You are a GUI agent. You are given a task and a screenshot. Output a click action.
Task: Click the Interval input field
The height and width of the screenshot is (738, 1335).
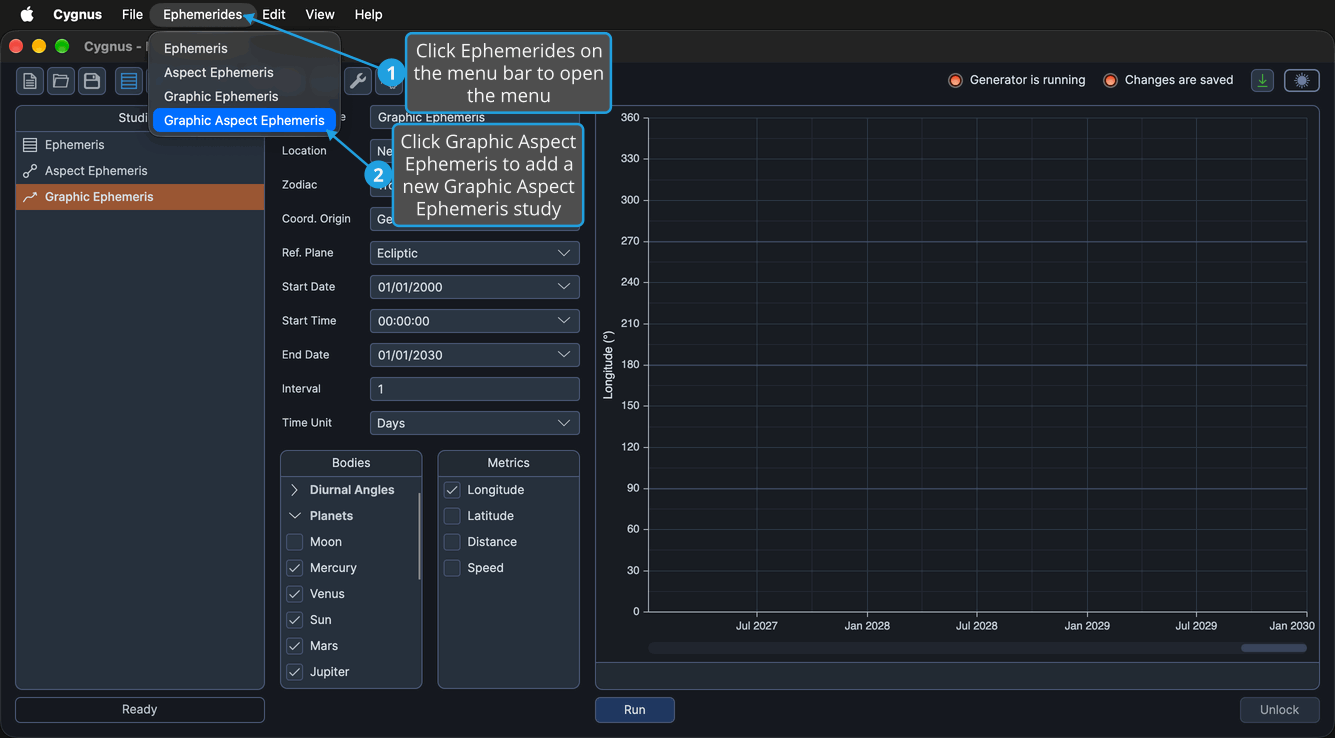tap(475, 389)
